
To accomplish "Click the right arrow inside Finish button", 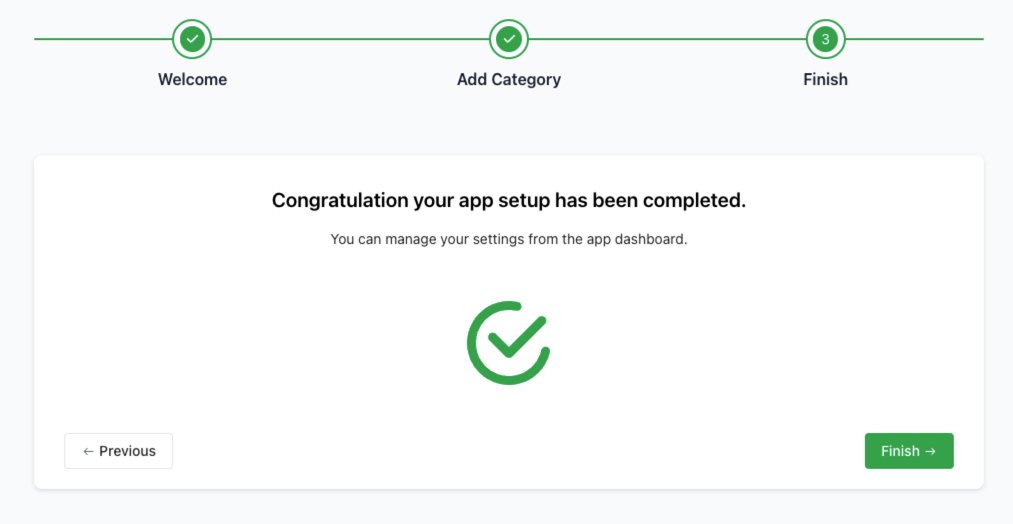I will pyautogui.click(x=931, y=451).
